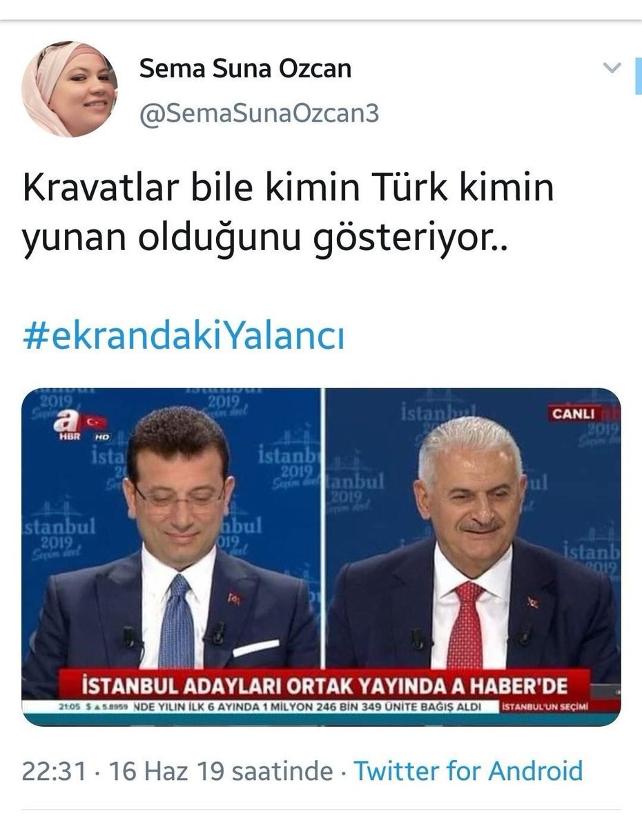Open the #ekrandakiYalancı hashtag
Viewport: 642px width, 829px height.
[x=184, y=336]
